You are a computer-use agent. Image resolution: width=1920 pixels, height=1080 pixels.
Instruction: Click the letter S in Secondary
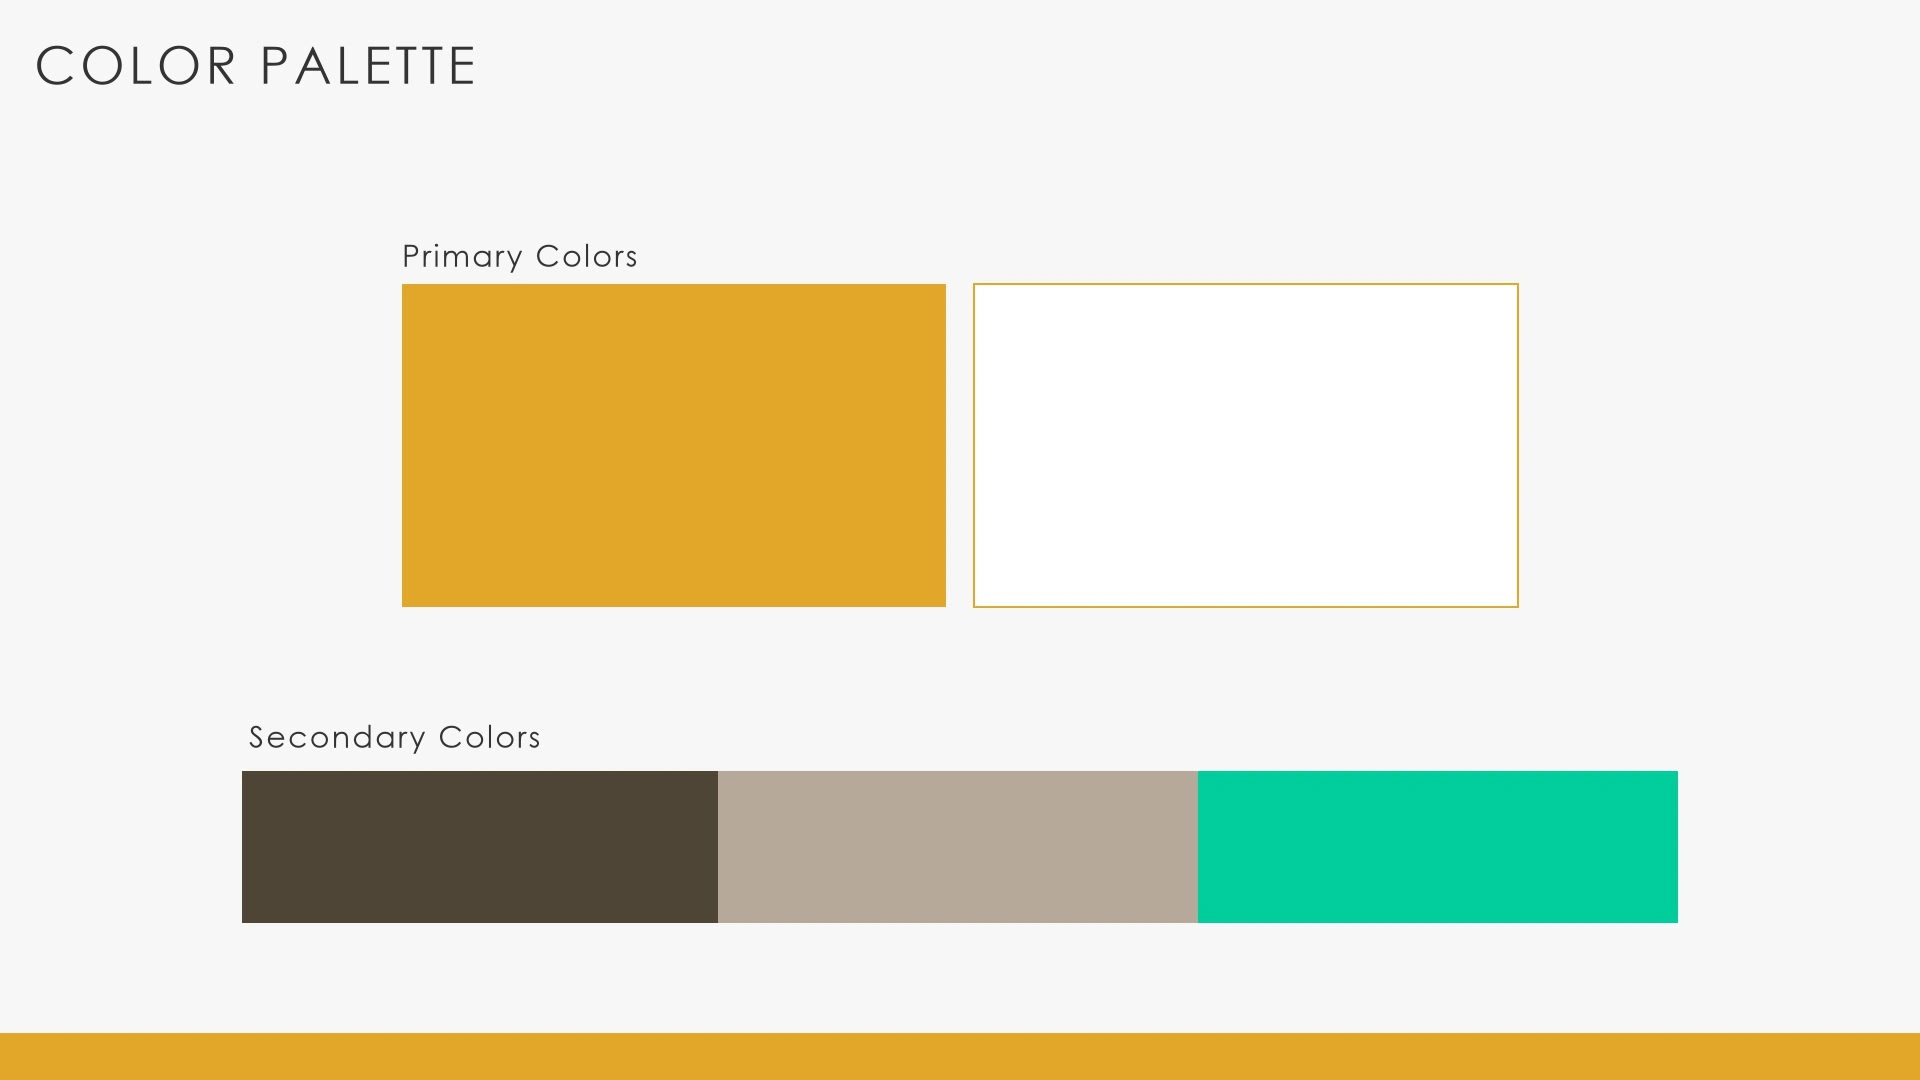click(256, 737)
